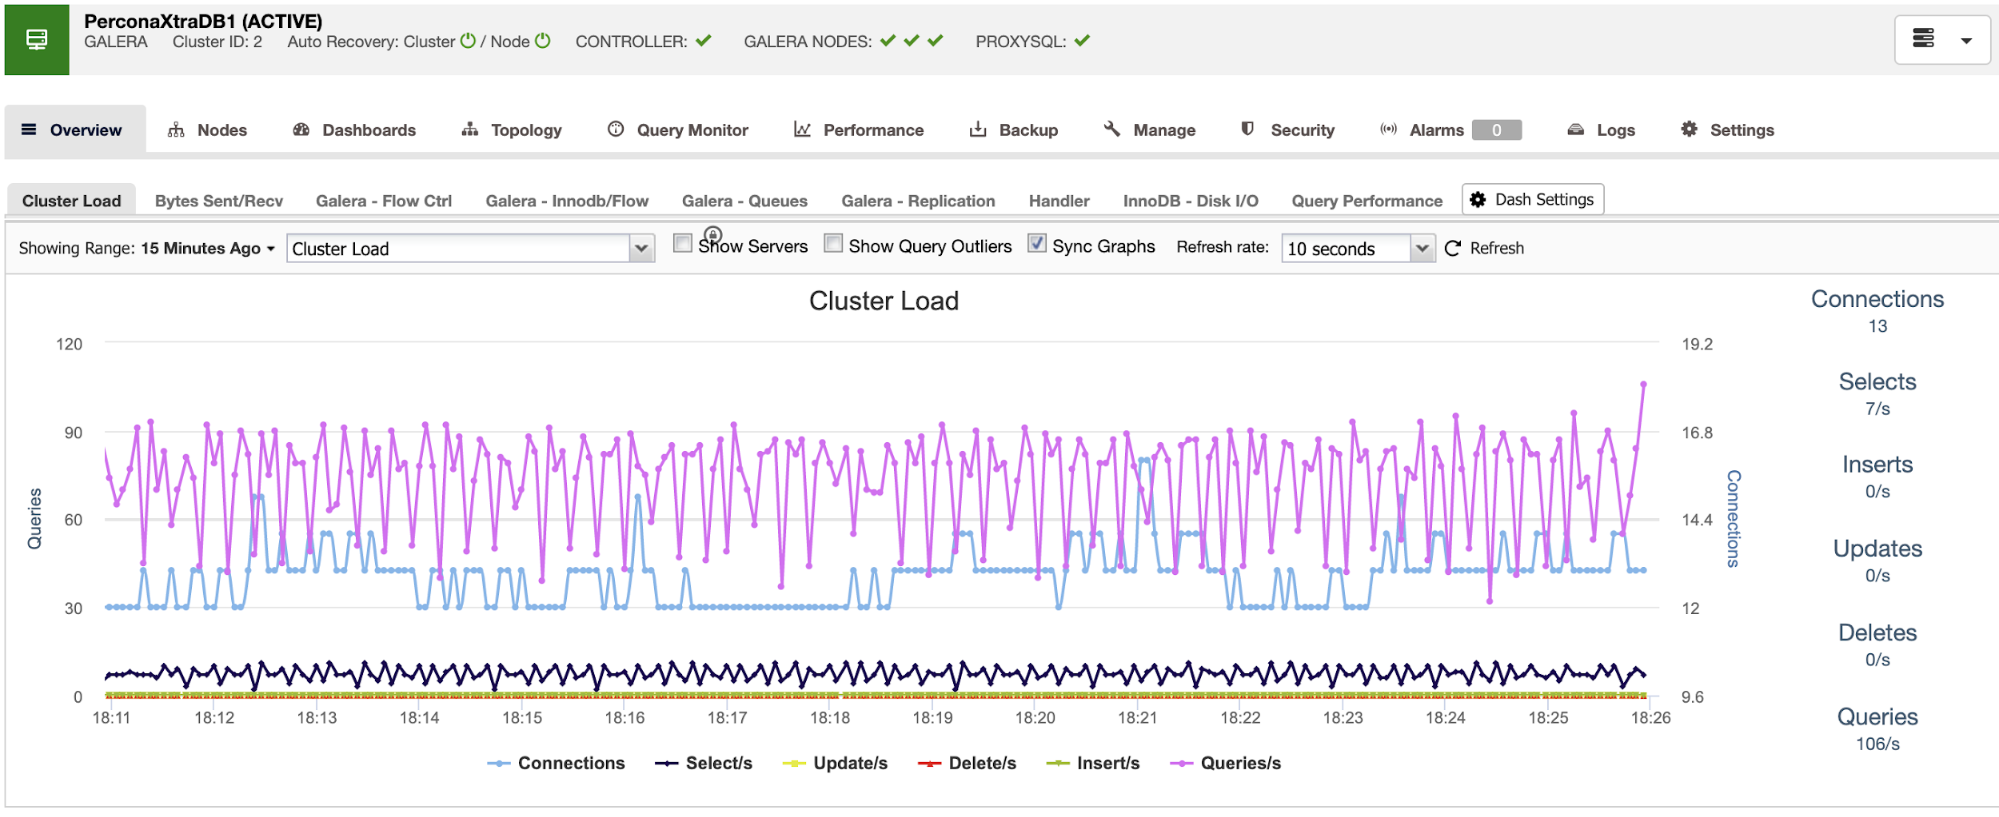Select the Bytes Sent/Recv dashboard tab
Screen dimensions: 1999x817
219,201
